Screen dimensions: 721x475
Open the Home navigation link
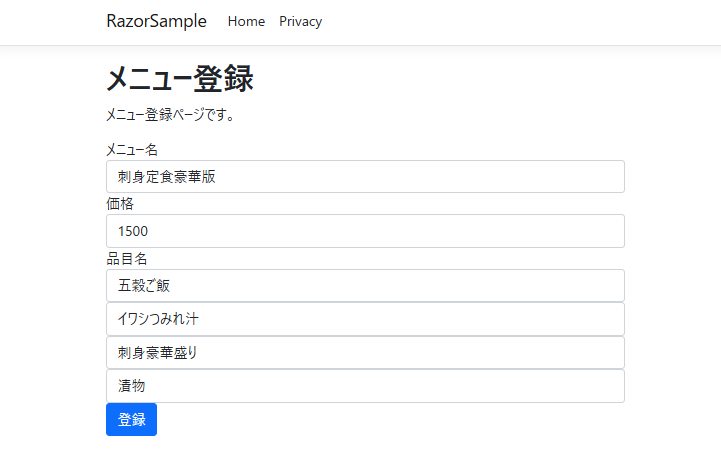(246, 22)
